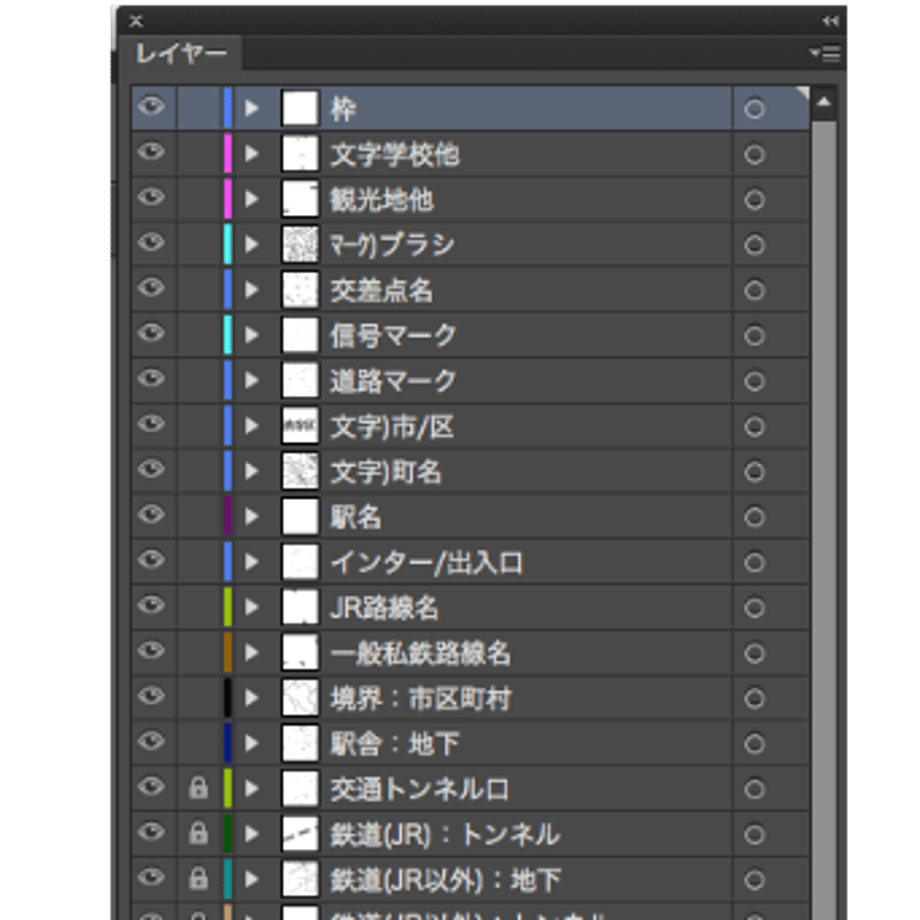Image resolution: width=920 pixels, height=920 pixels.
Task: Click target circle of 交通トンネル口 layer
Action: pos(755,790)
